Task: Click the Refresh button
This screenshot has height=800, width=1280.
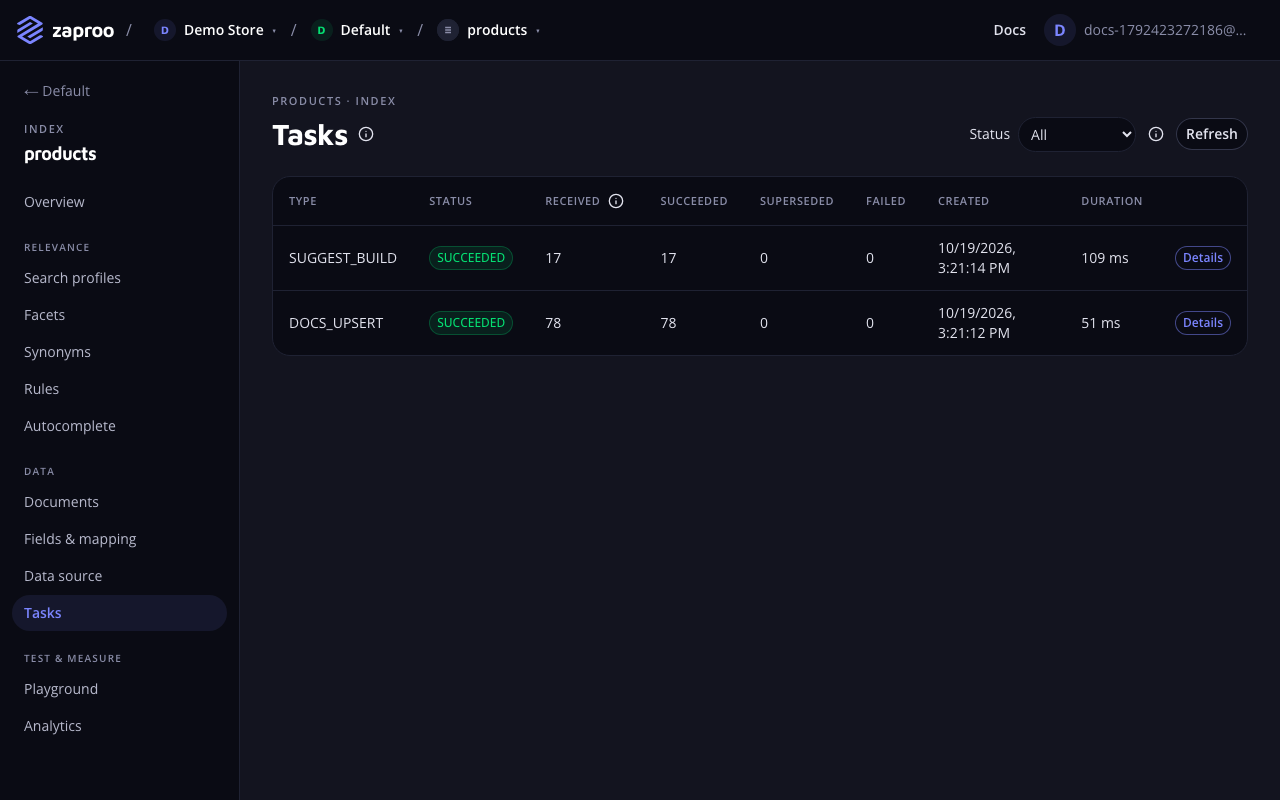Action: (x=1211, y=134)
